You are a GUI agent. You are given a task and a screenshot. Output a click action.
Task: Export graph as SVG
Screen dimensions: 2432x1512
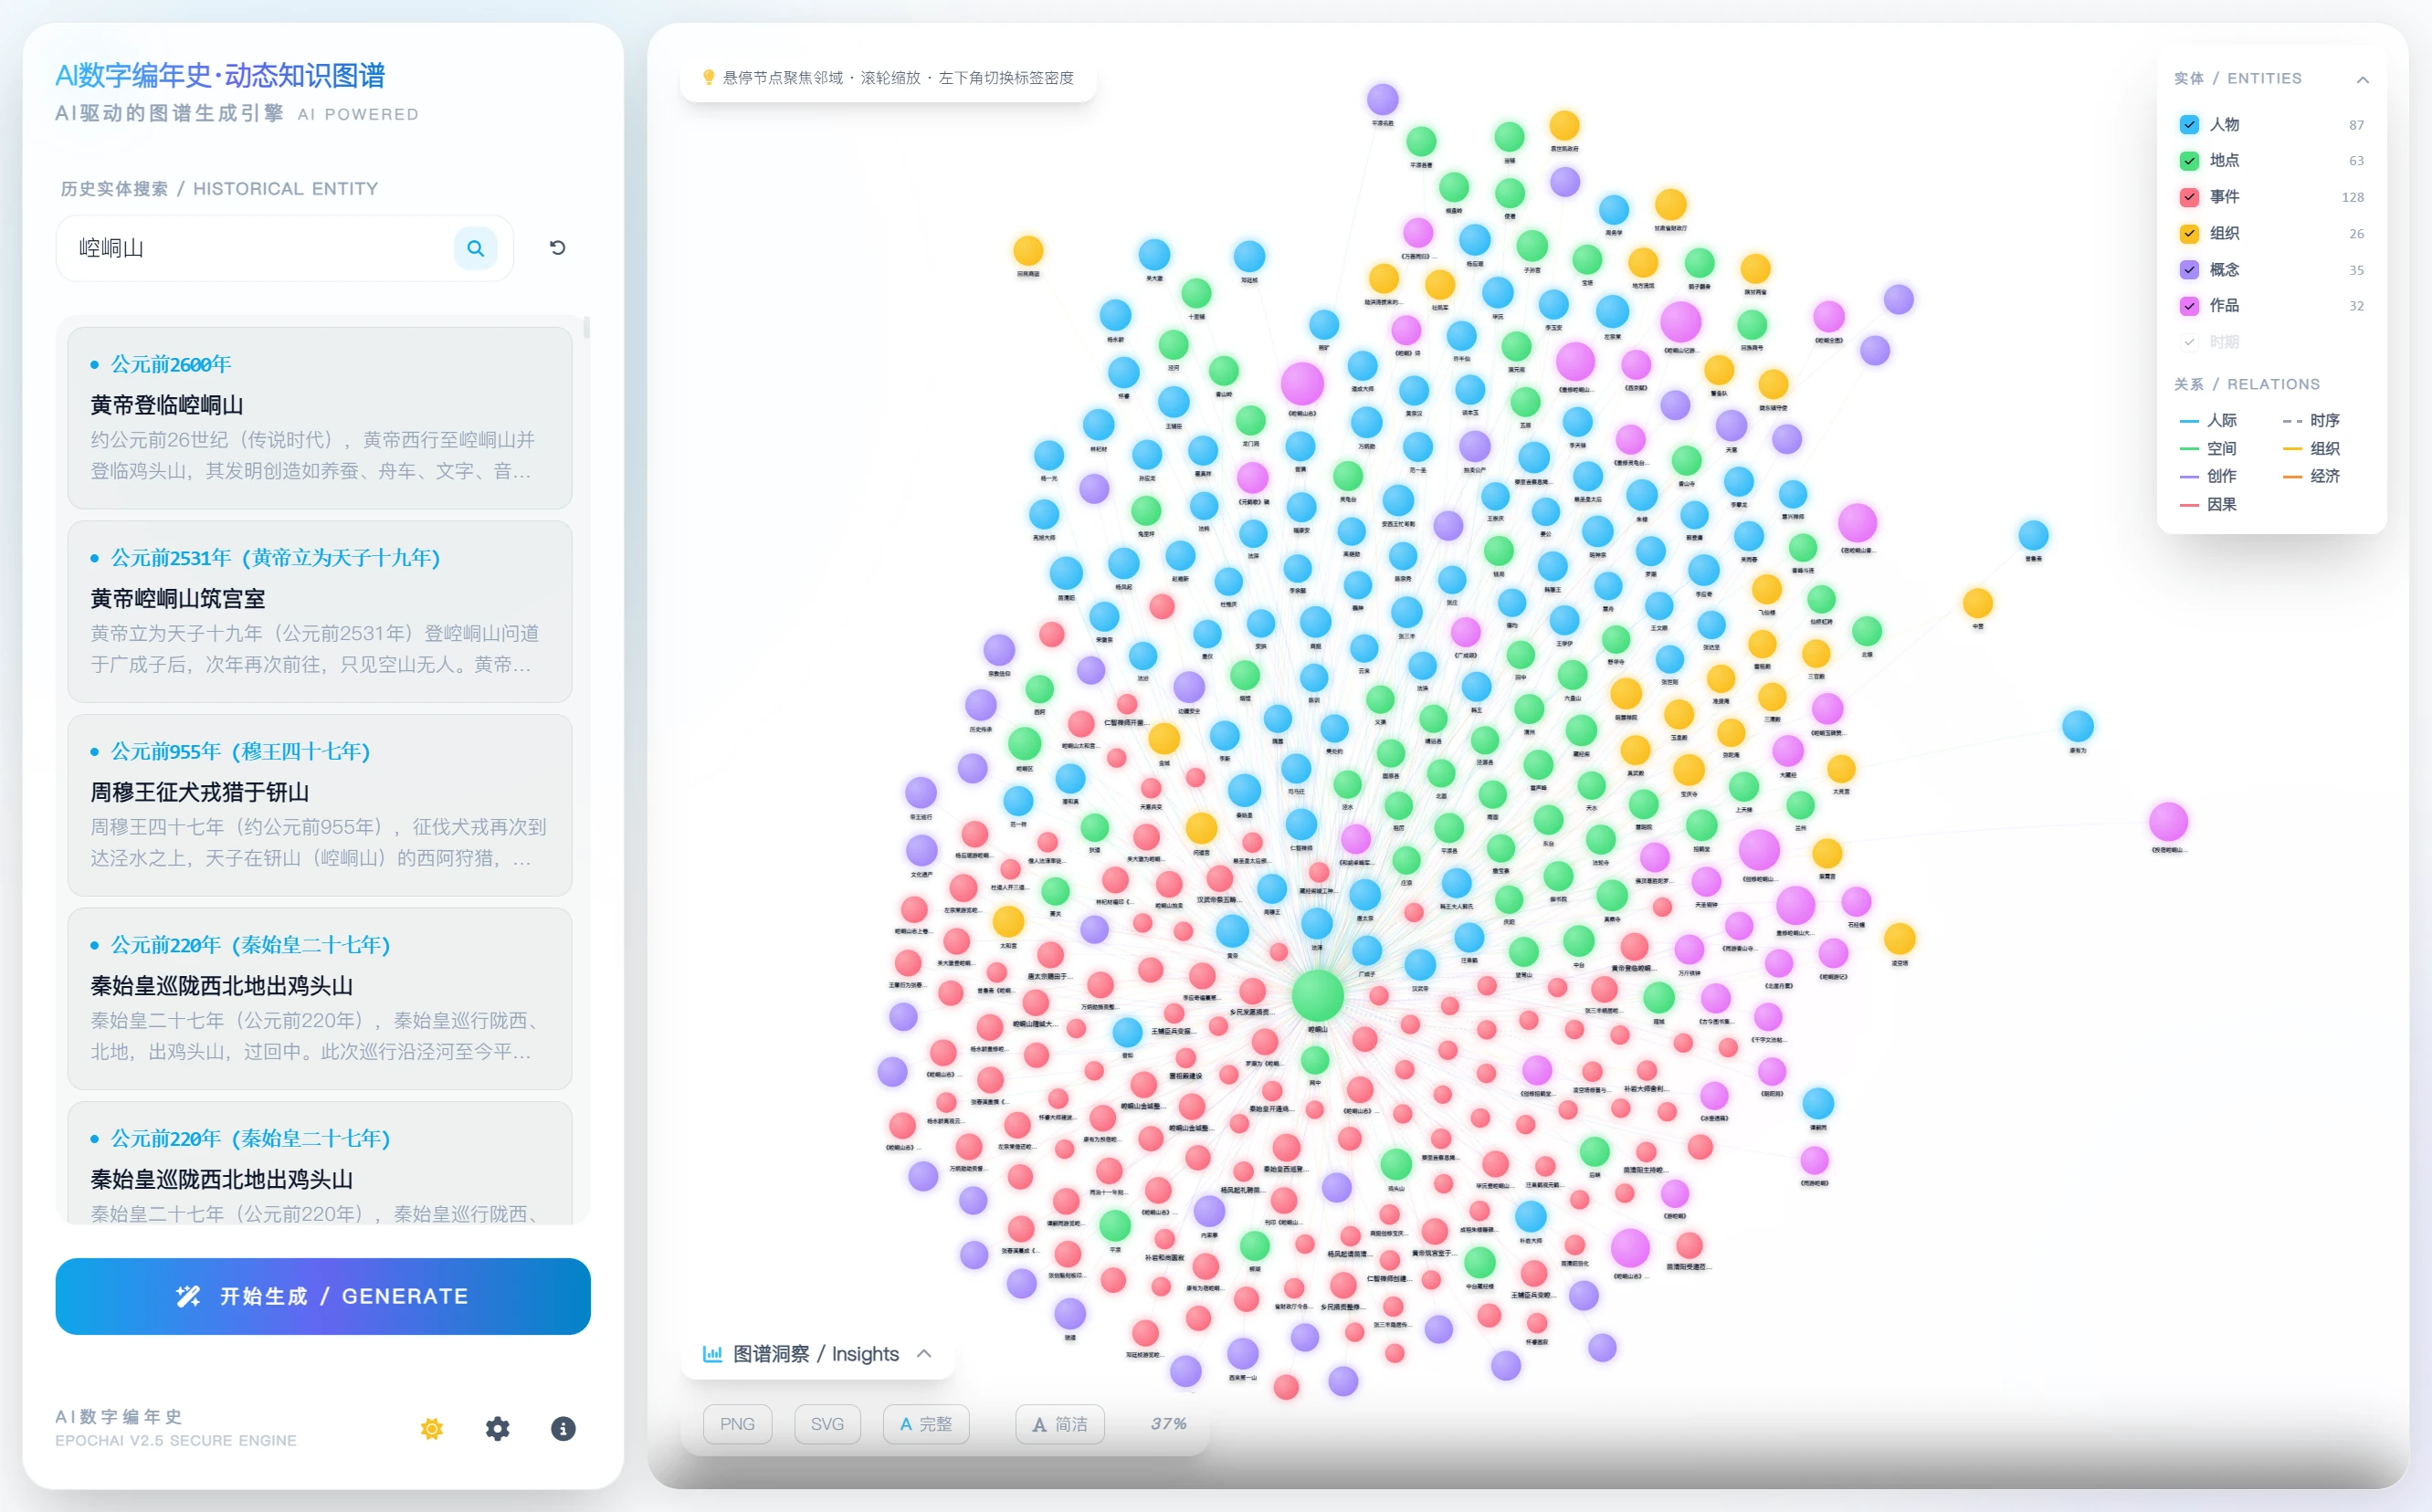827,1424
